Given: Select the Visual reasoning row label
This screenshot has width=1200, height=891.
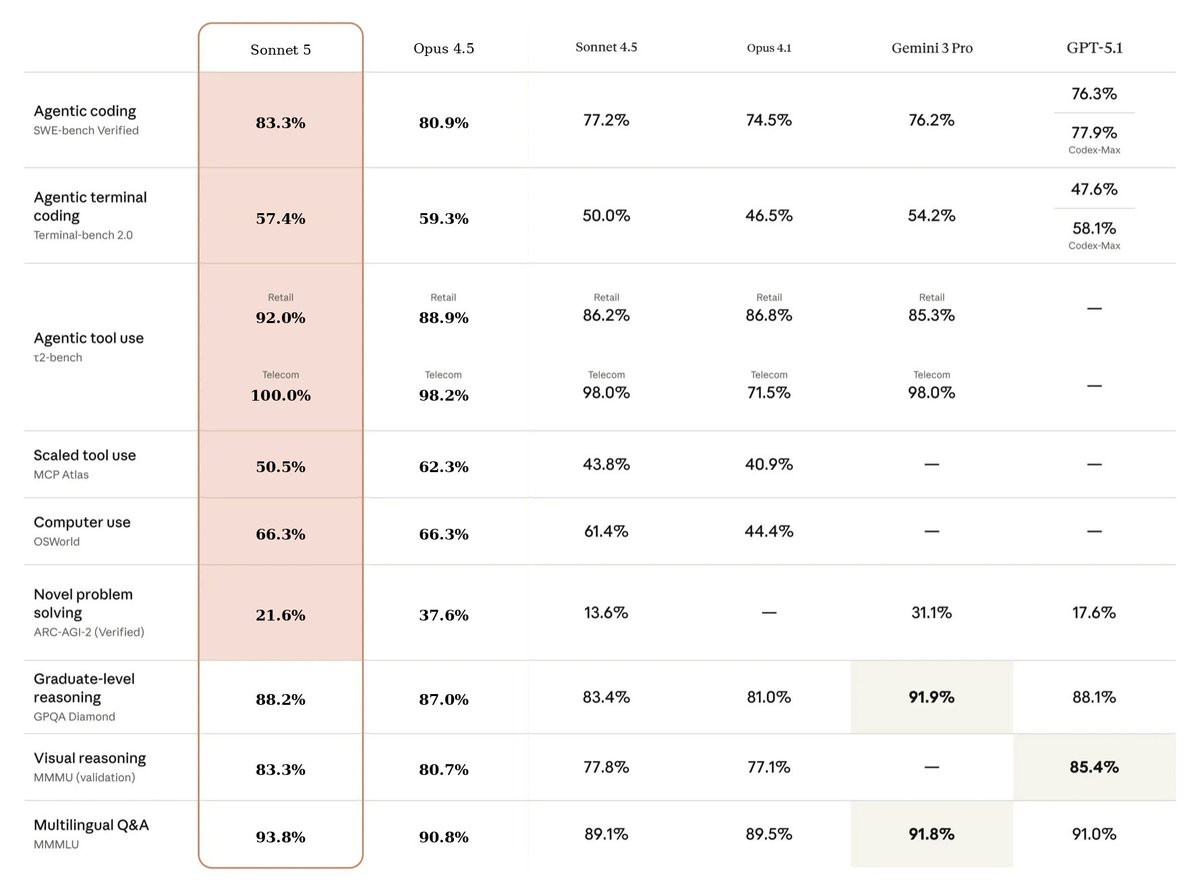Looking at the screenshot, I should (x=90, y=758).
